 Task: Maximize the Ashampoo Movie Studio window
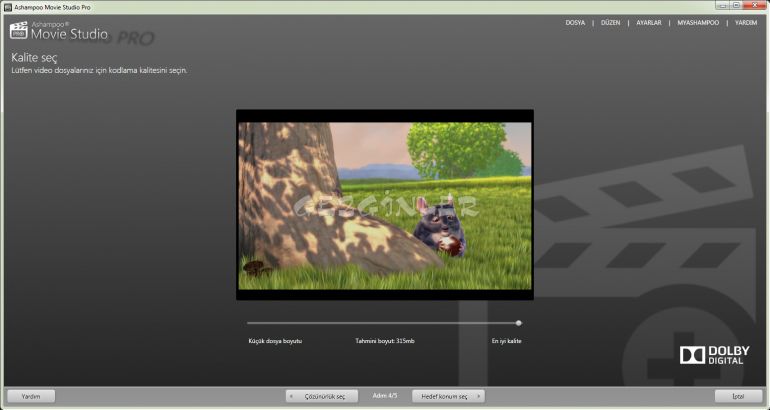coord(736,5)
